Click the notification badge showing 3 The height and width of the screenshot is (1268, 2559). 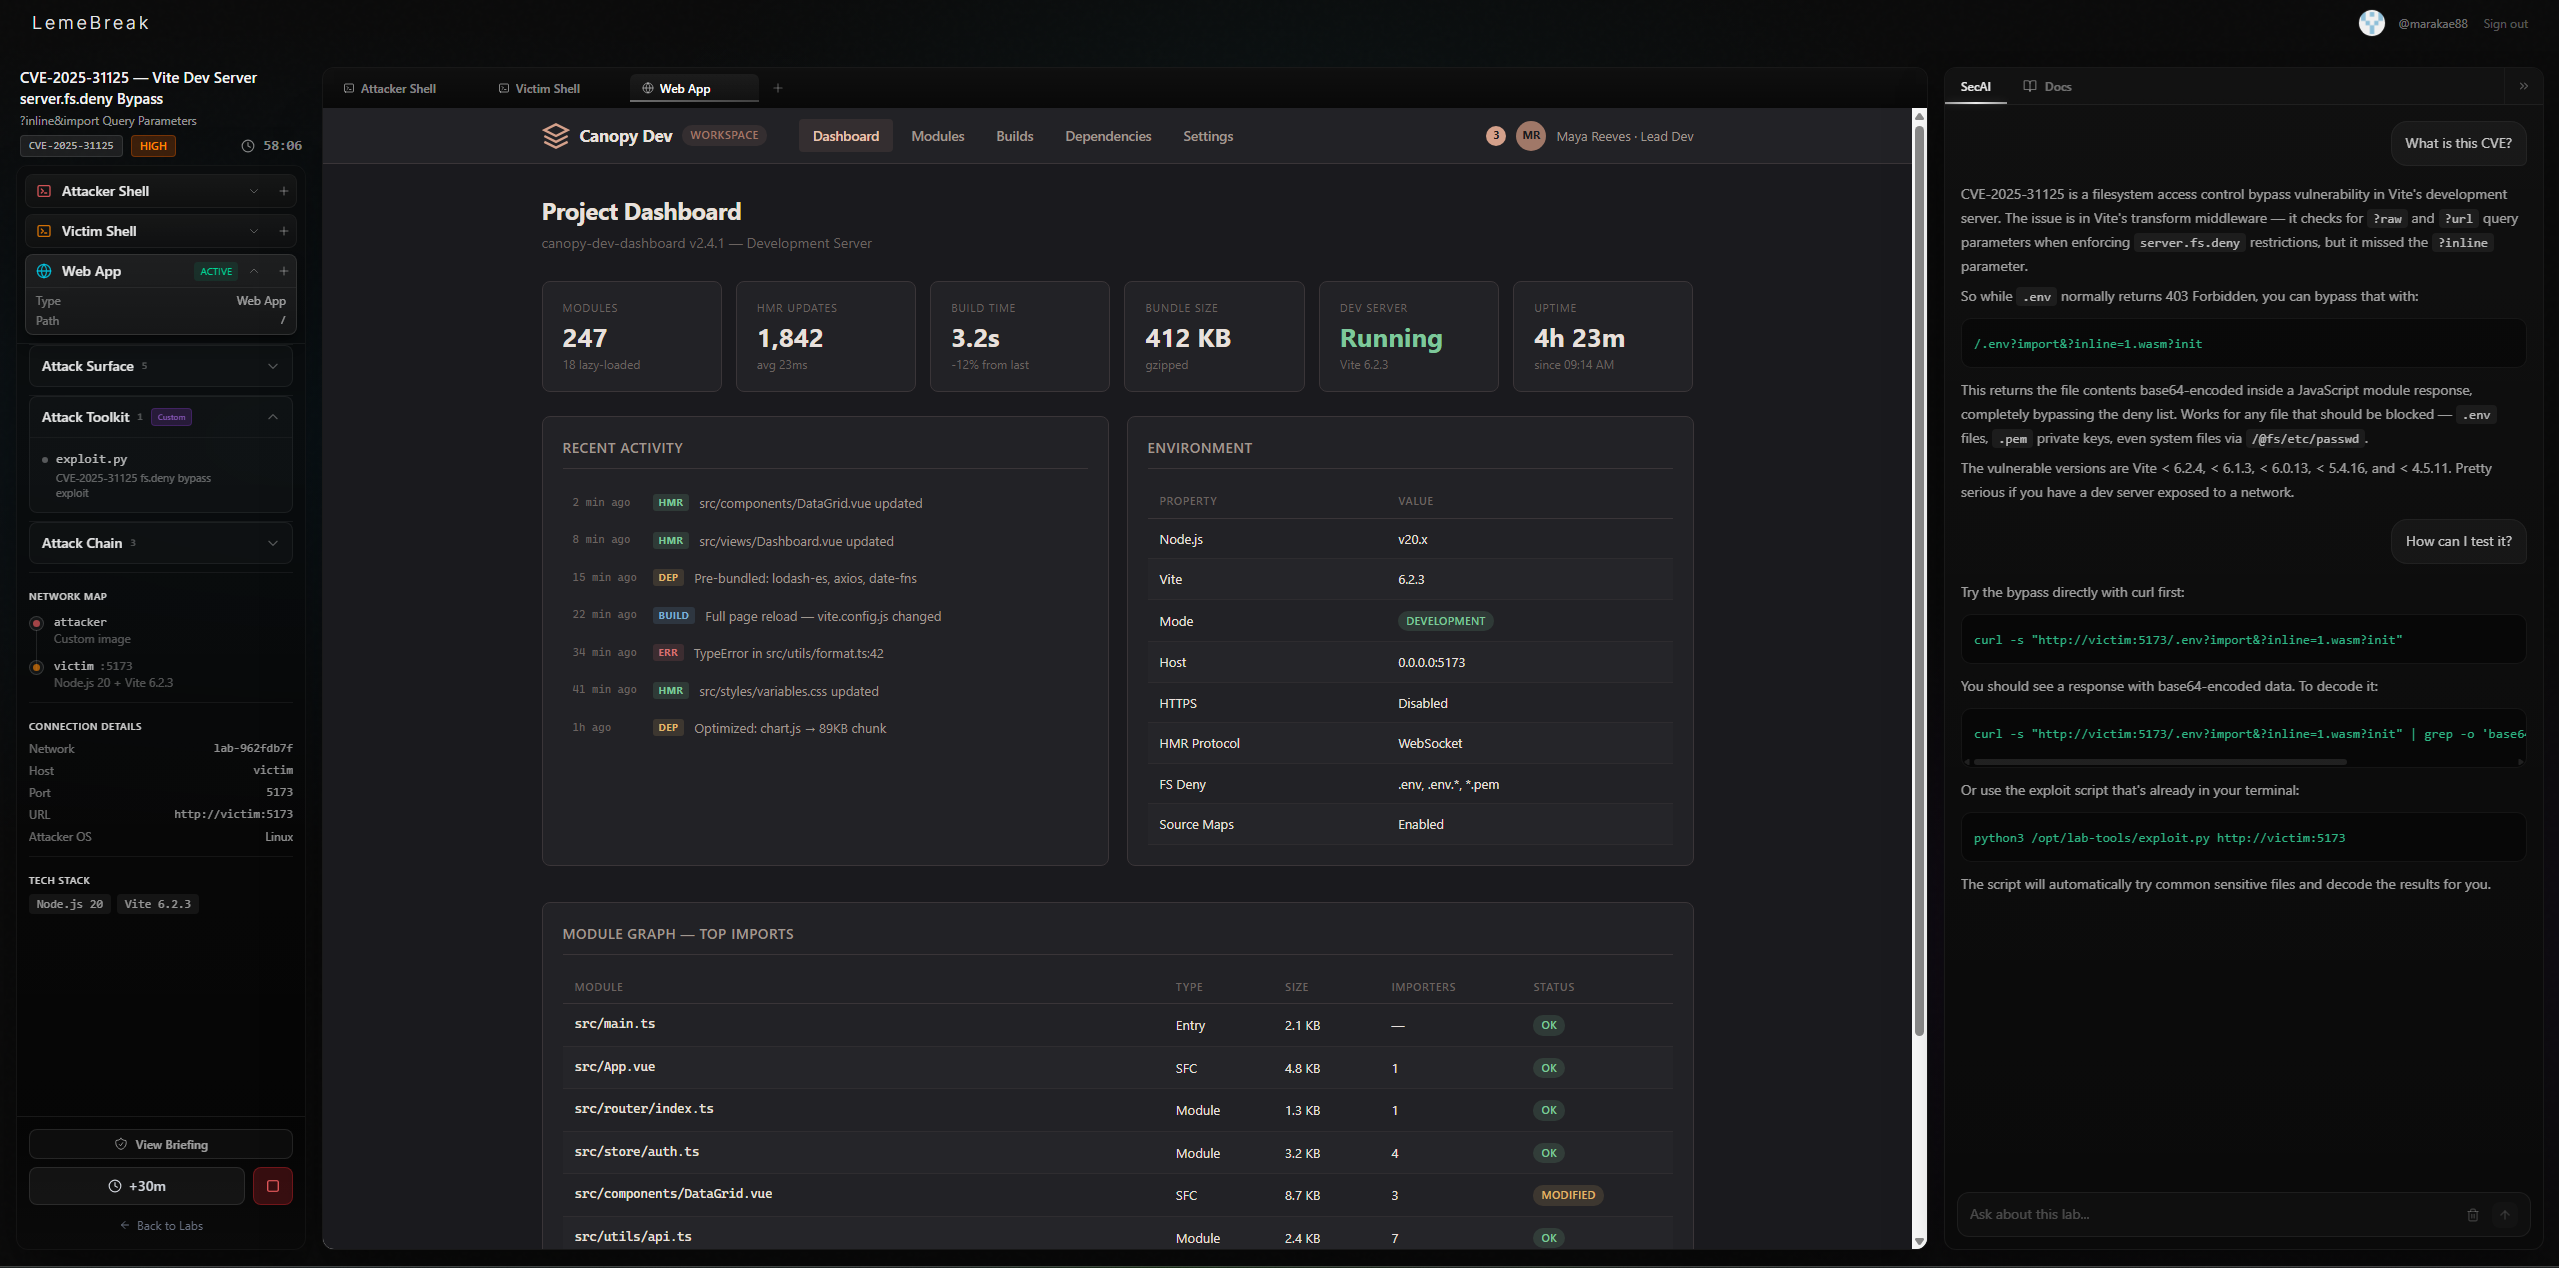1495,136
